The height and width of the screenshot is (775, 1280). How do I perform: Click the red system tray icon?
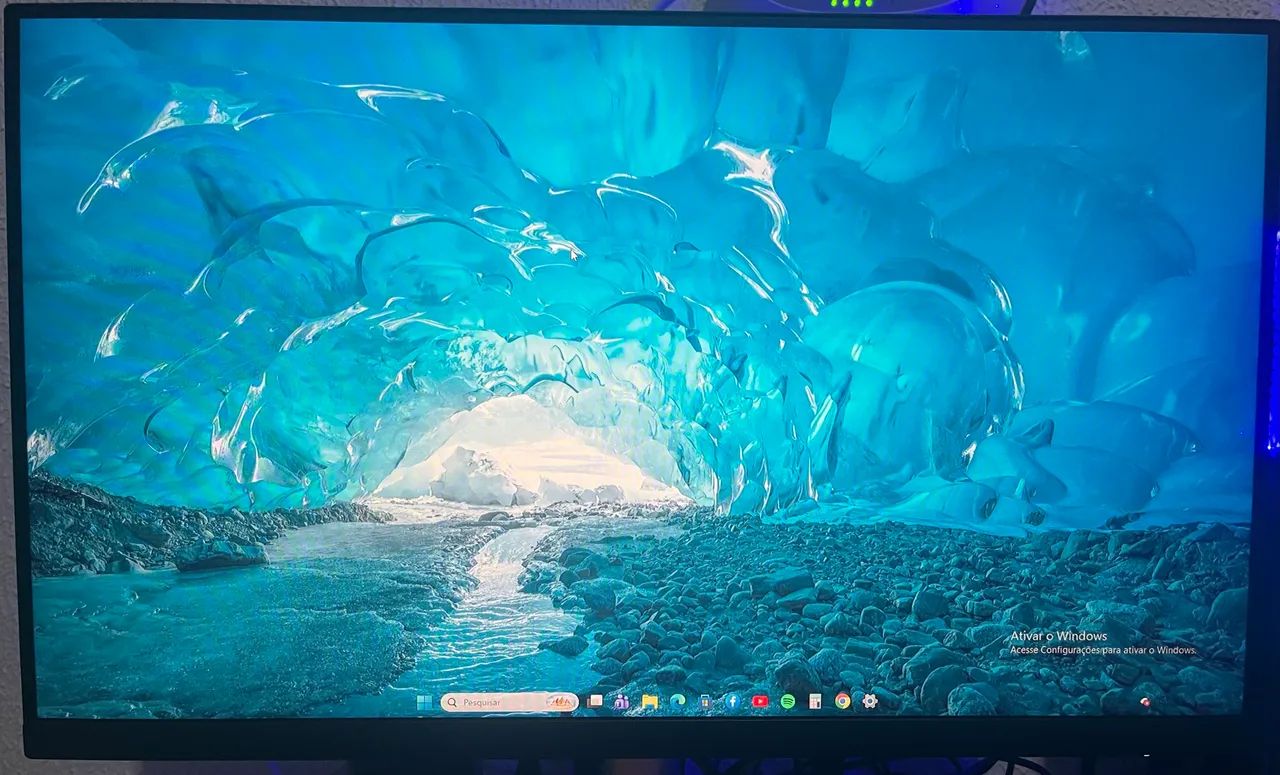1145,702
